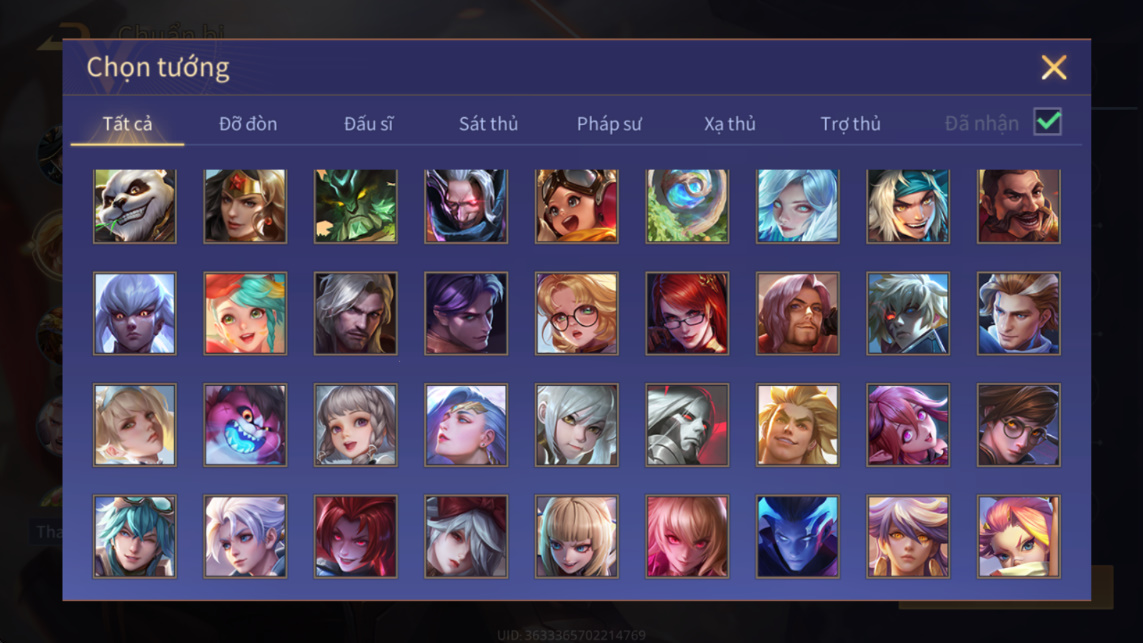This screenshot has height=643, width=1143.
Task: Select the panda hero portrait
Action: coord(135,206)
